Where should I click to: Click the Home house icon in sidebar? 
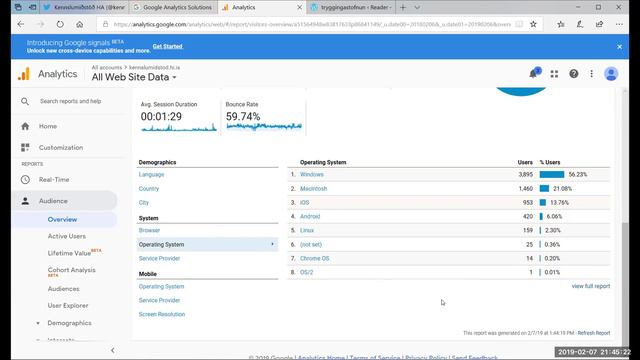coord(25,126)
